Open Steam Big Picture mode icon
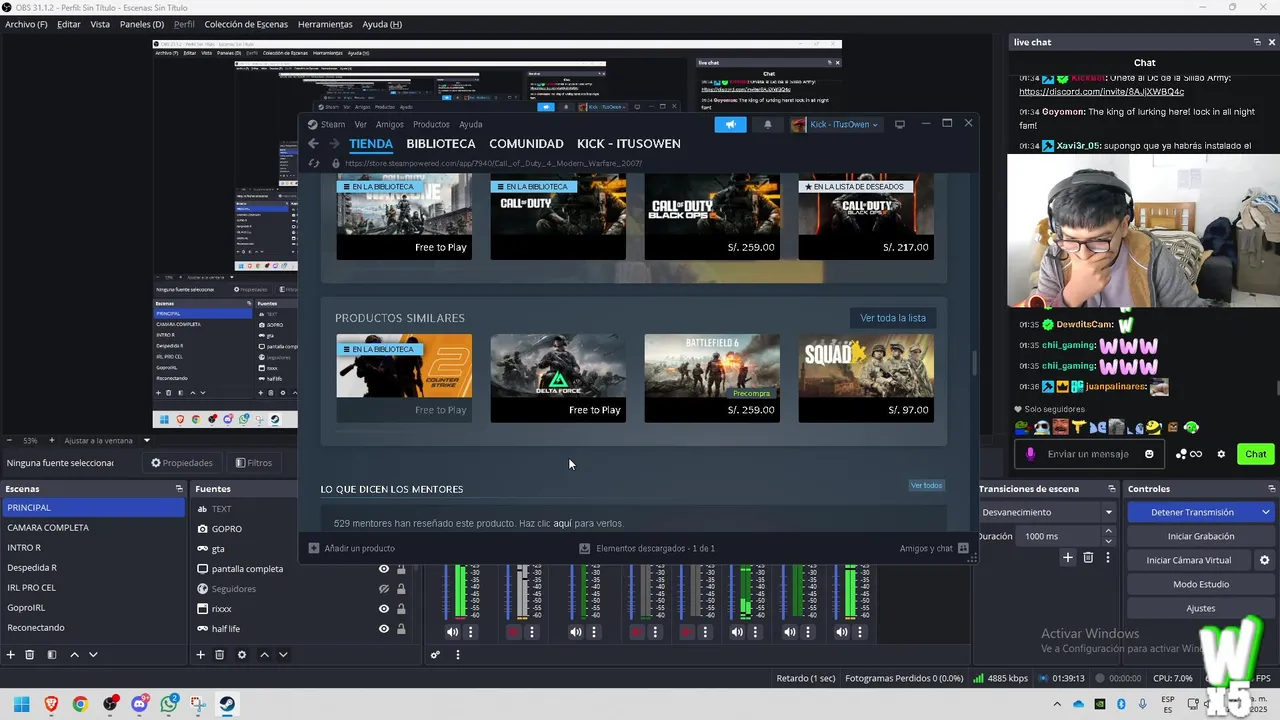This screenshot has width=1280, height=720. coord(900,124)
